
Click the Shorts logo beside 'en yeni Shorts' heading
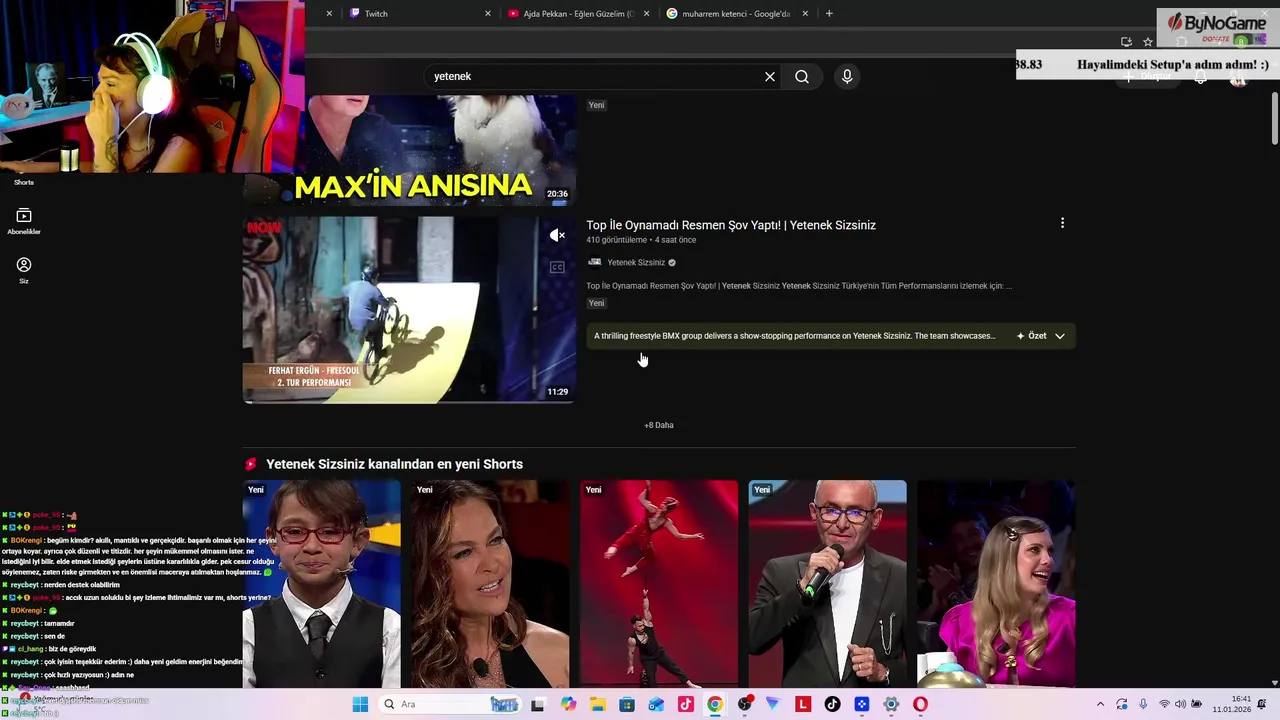pos(251,464)
